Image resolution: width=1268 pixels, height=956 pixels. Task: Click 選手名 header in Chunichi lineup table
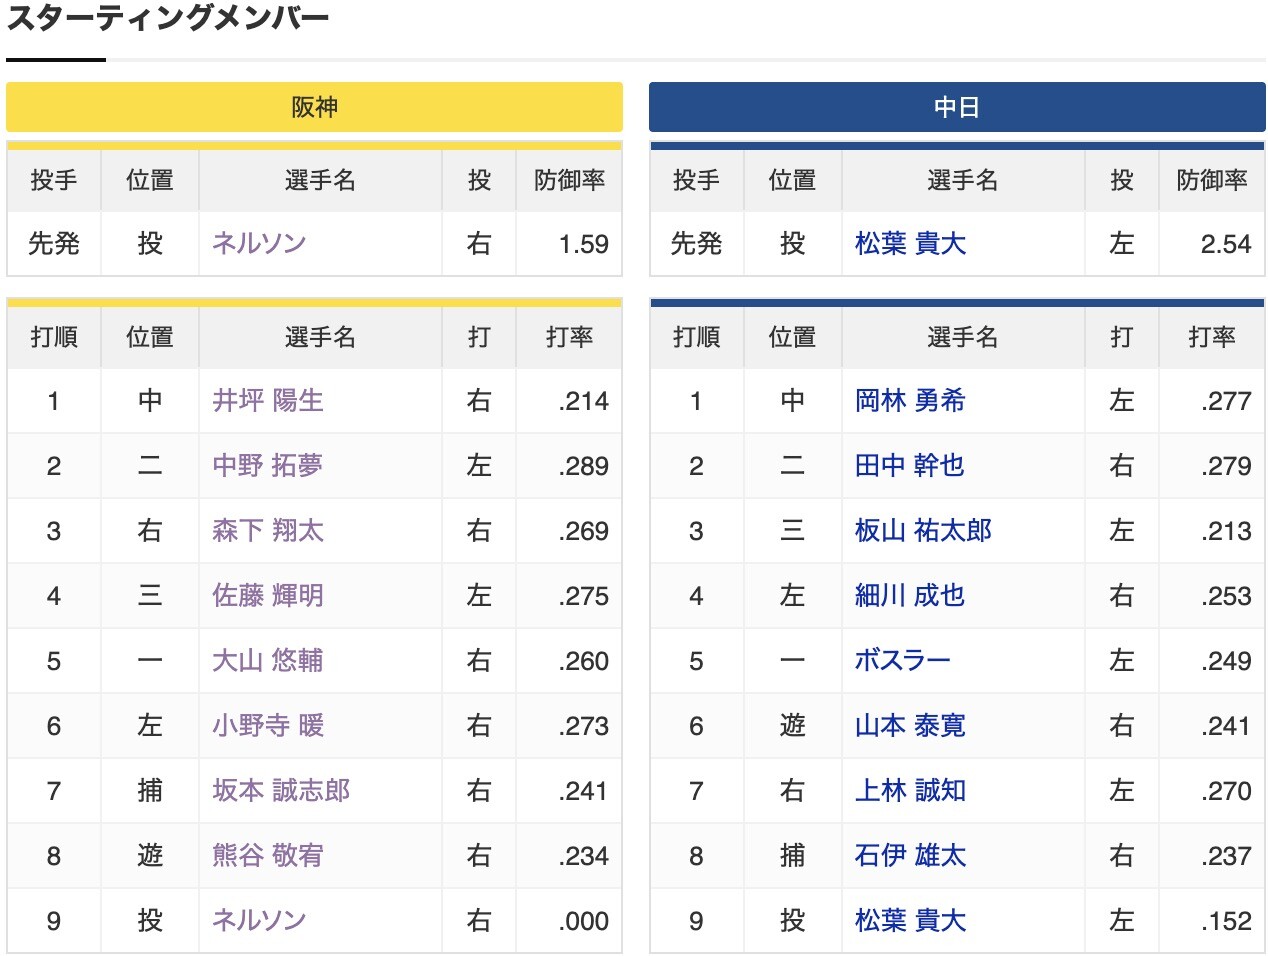point(962,337)
